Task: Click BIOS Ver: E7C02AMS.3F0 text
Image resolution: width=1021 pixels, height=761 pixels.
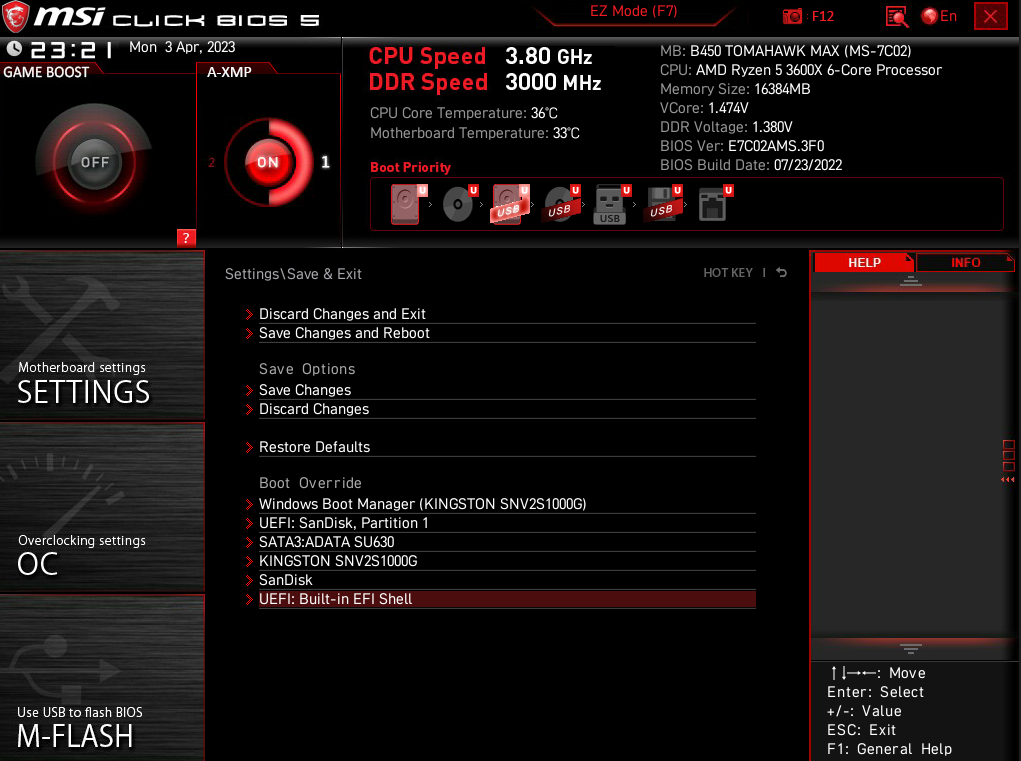Action: pos(742,146)
